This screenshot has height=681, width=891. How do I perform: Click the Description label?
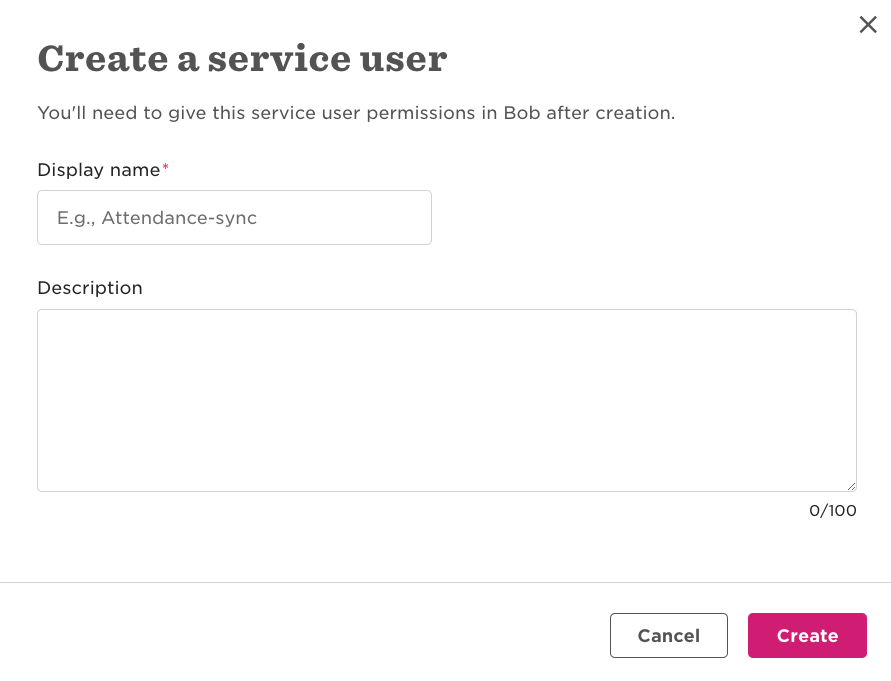(x=89, y=288)
